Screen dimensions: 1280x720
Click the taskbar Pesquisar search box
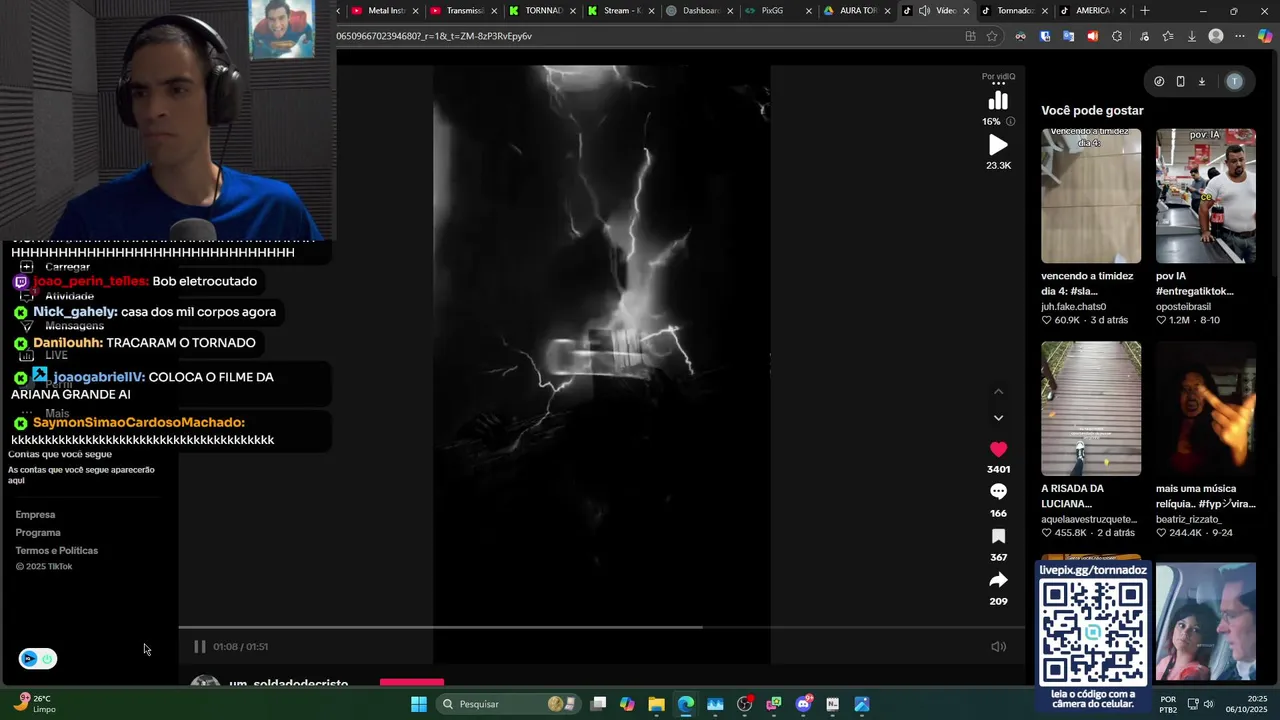pyautogui.click(x=507, y=704)
